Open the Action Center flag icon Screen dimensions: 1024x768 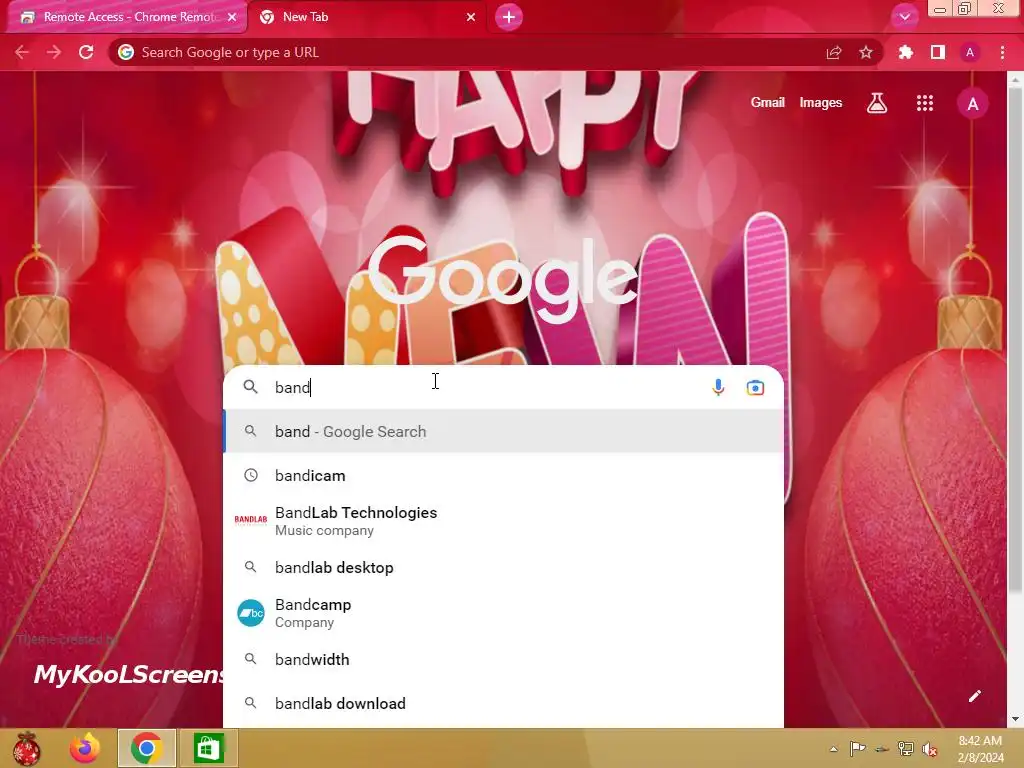coord(857,748)
